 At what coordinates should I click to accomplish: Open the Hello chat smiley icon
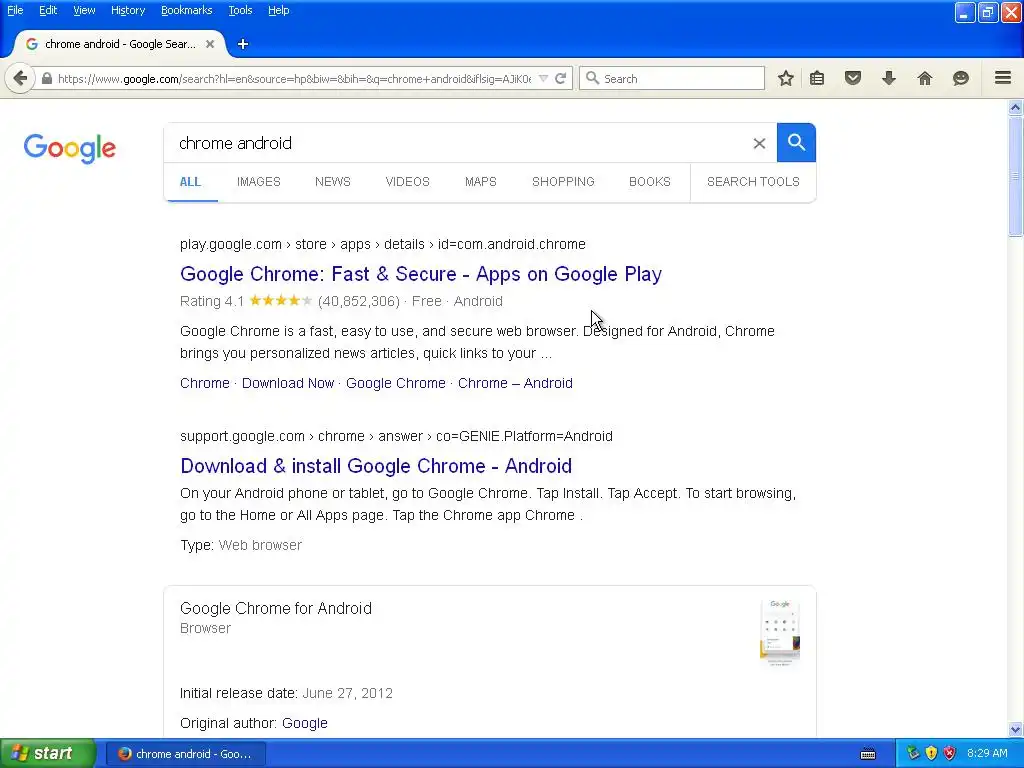tap(961, 78)
